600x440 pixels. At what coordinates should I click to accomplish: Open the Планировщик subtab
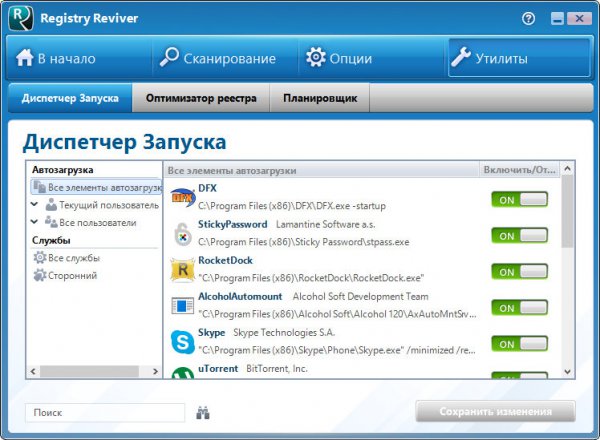pyautogui.click(x=320, y=98)
